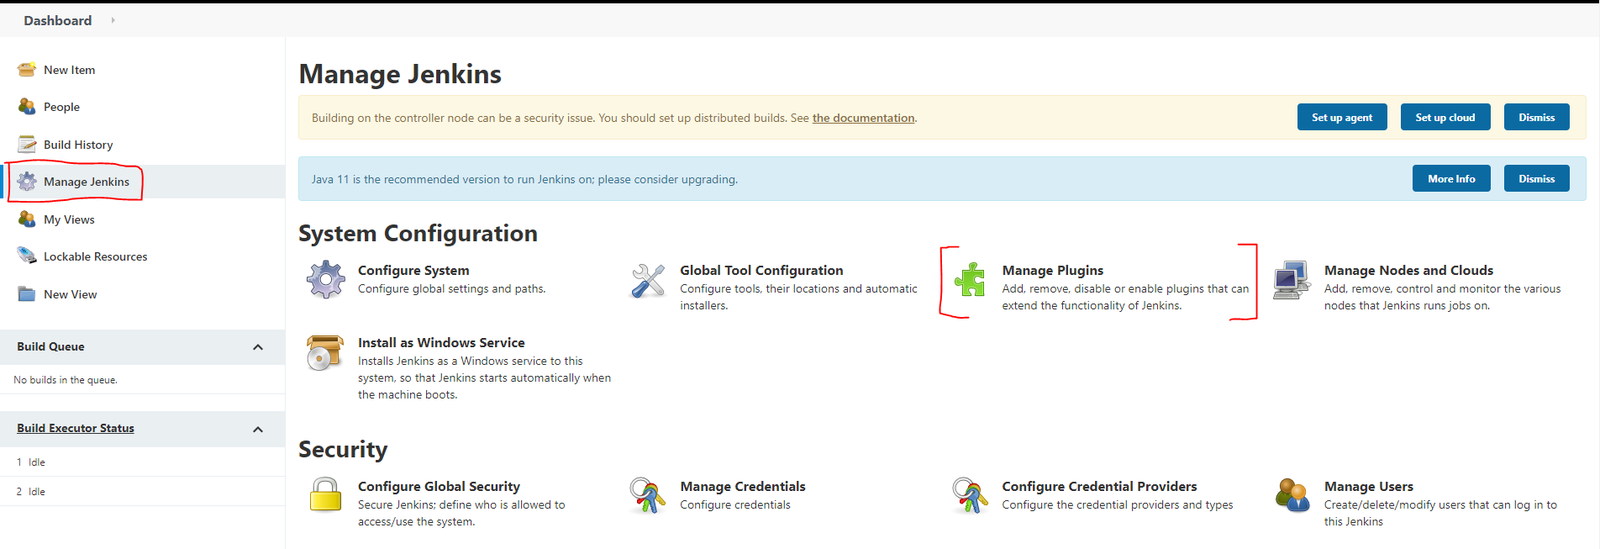
Task: Click the green Manage Plugins puzzle icon
Action: tap(969, 280)
